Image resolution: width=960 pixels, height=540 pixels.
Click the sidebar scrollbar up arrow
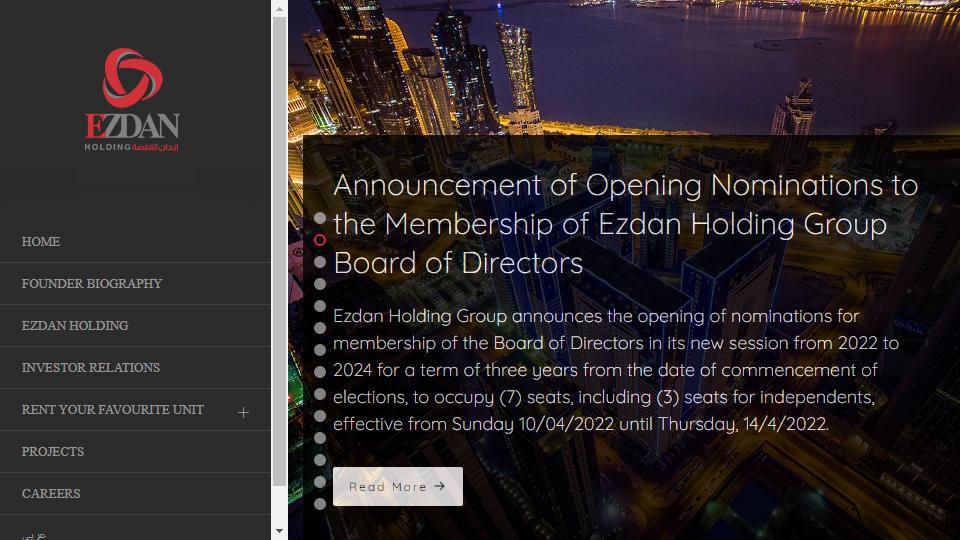click(279, 9)
